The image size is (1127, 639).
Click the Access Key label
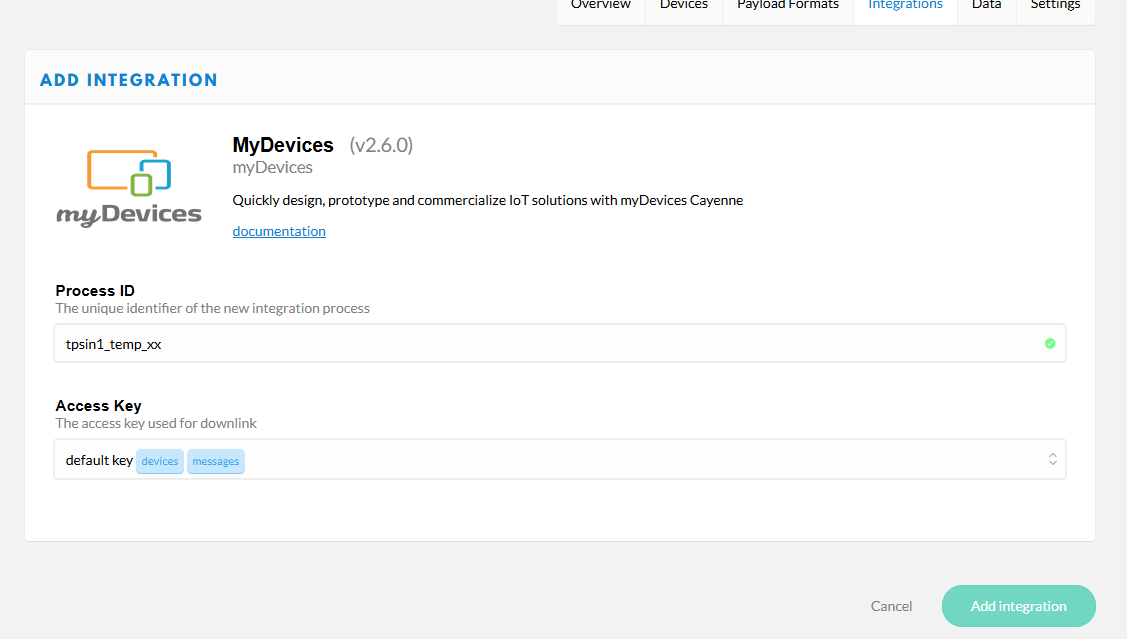tap(98, 405)
